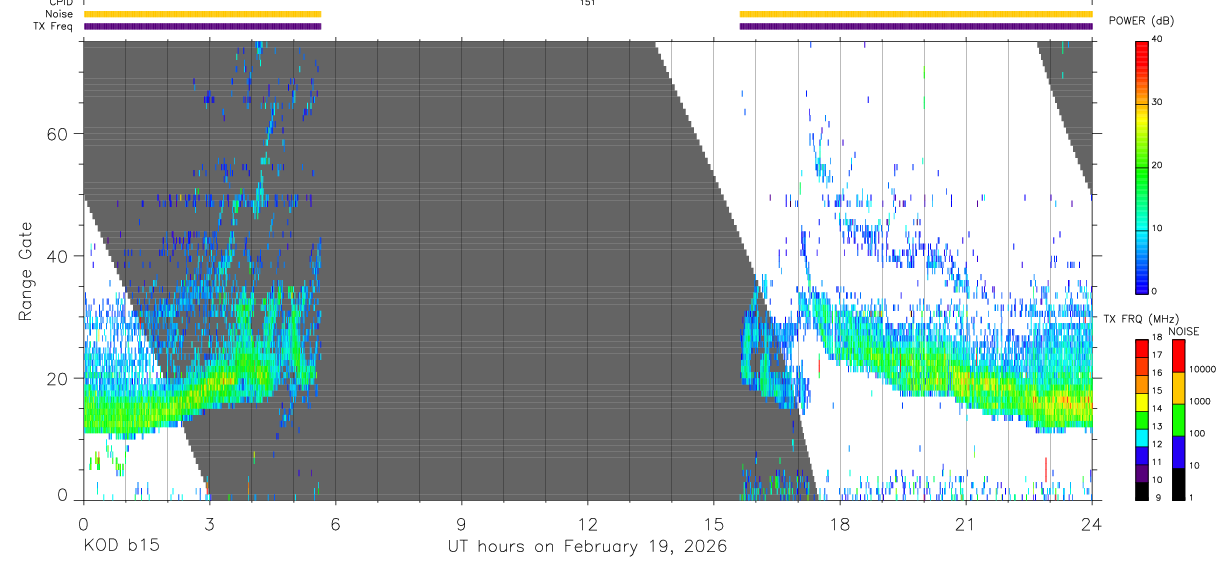
Task: Click the x-axis hour label '15'
Action: (x=714, y=524)
